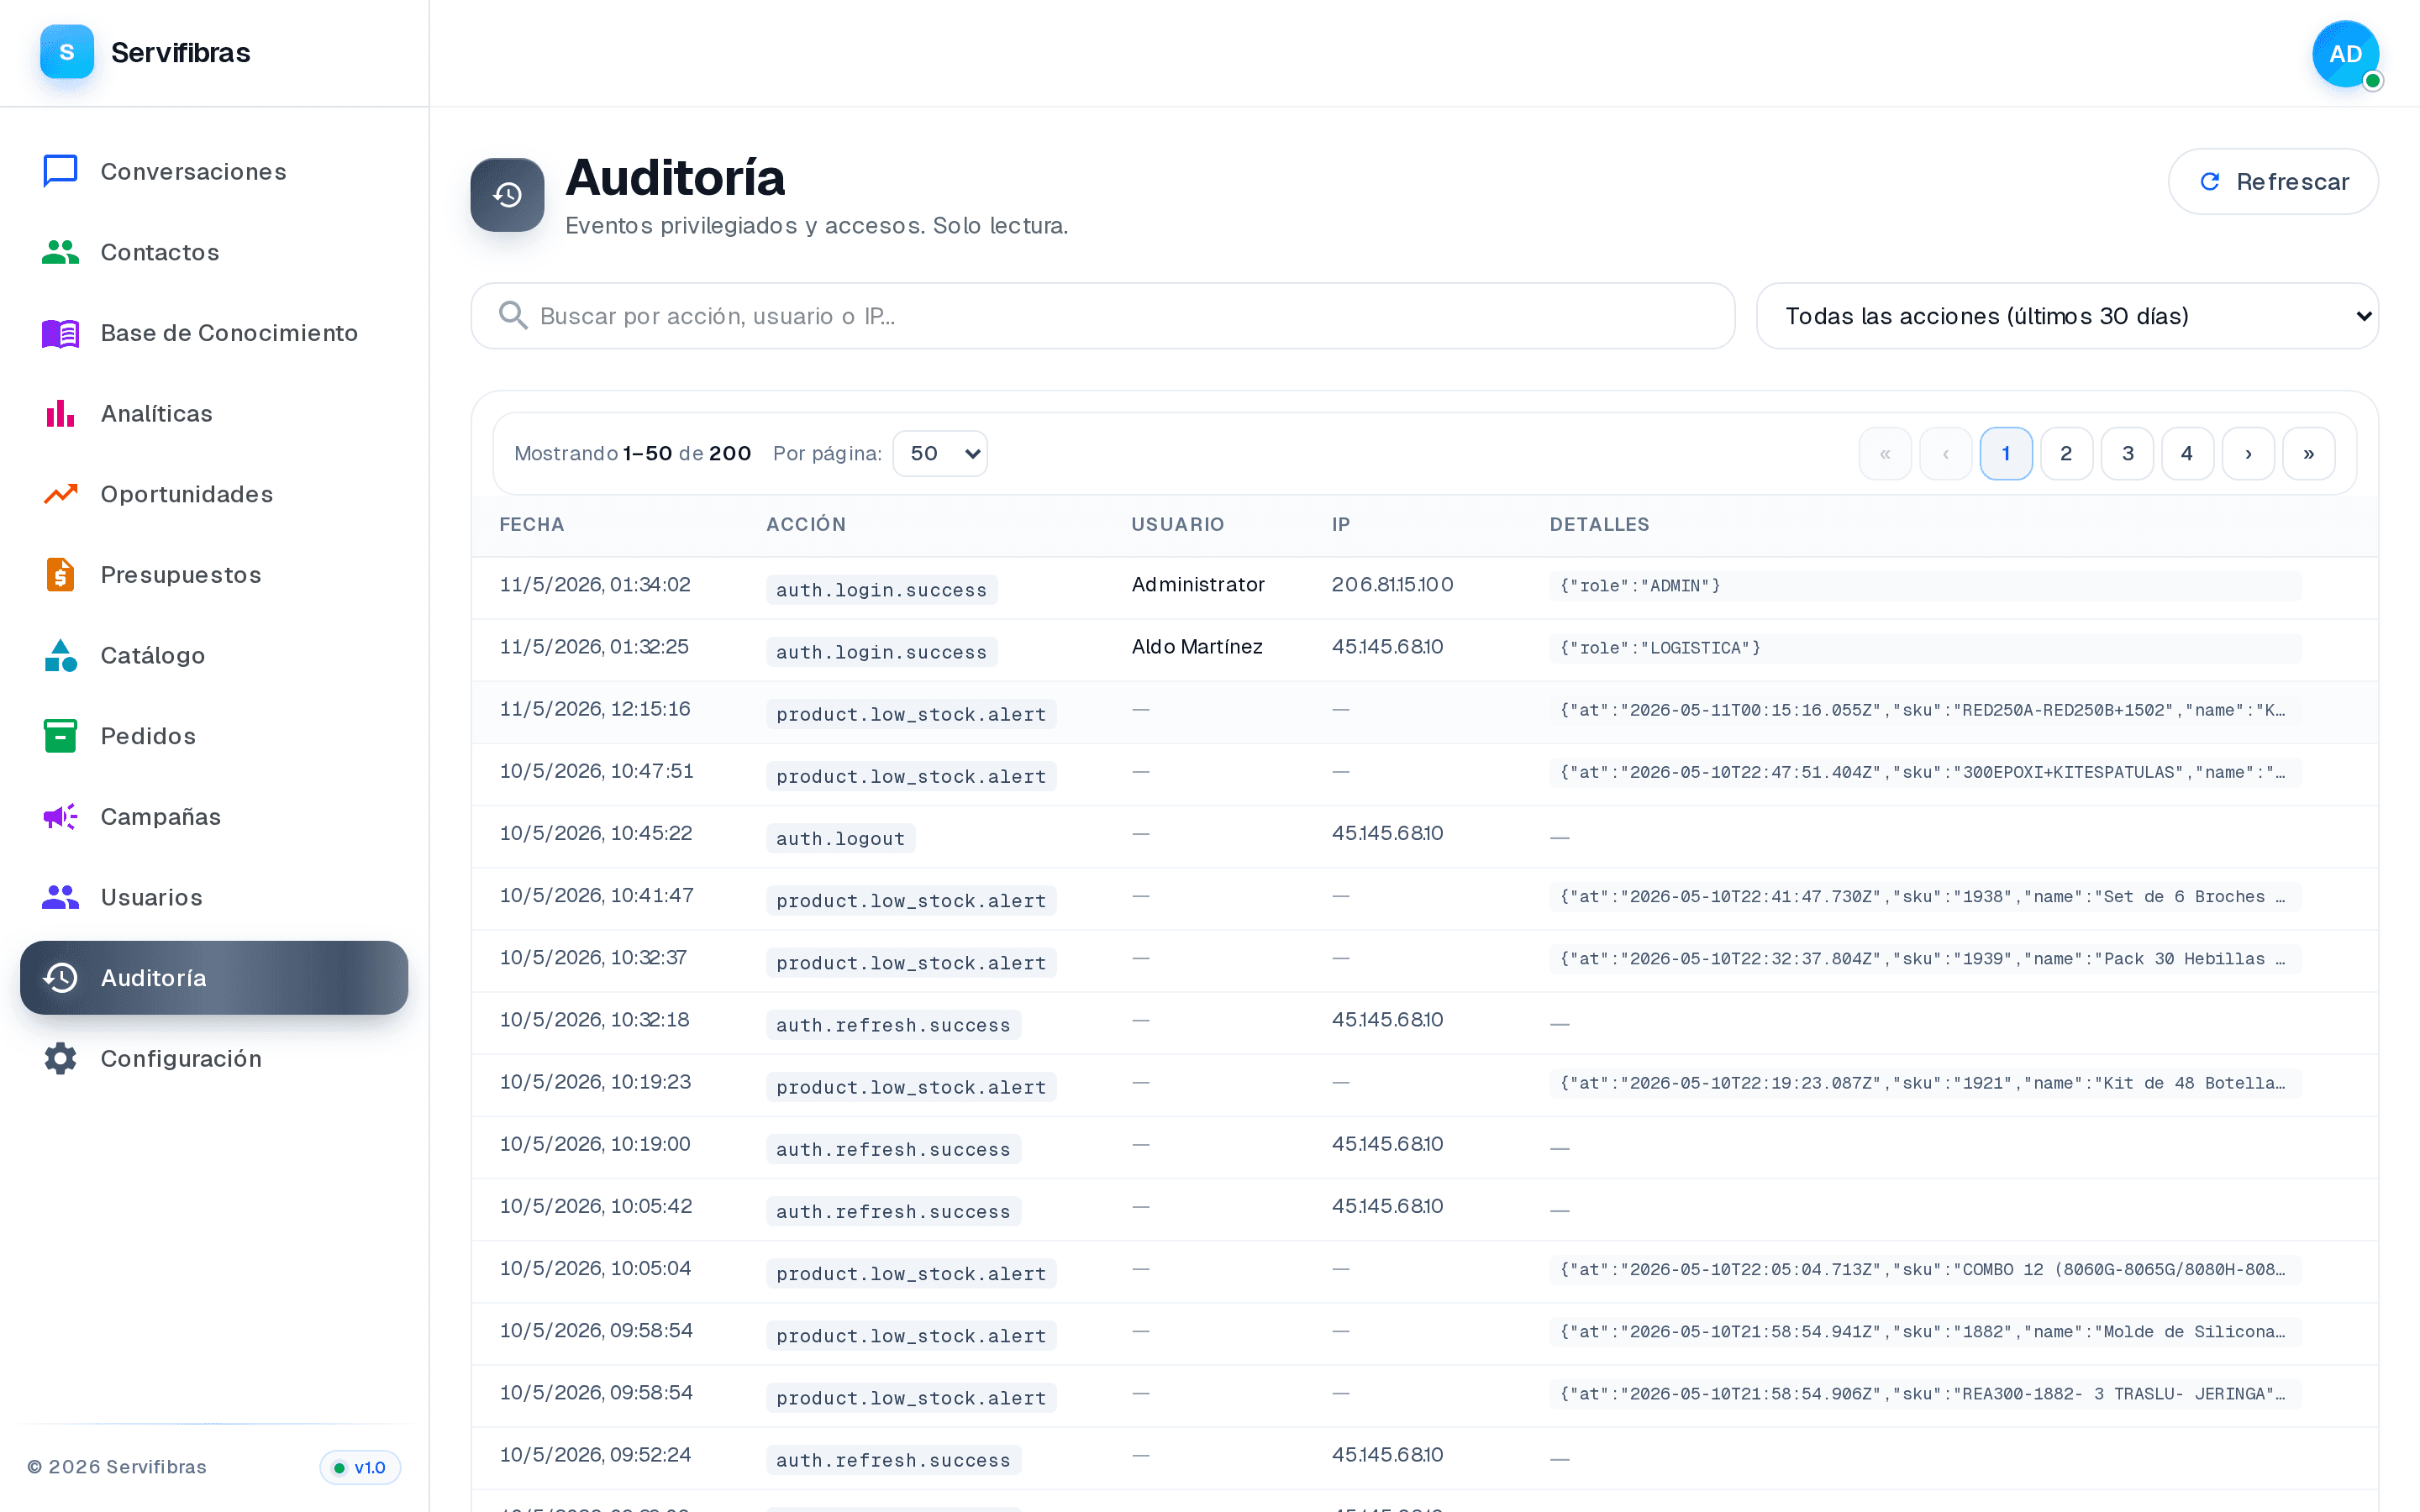Click the USUARIO column header
Screen dimensions: 2420x1512
pos(1178,524)
